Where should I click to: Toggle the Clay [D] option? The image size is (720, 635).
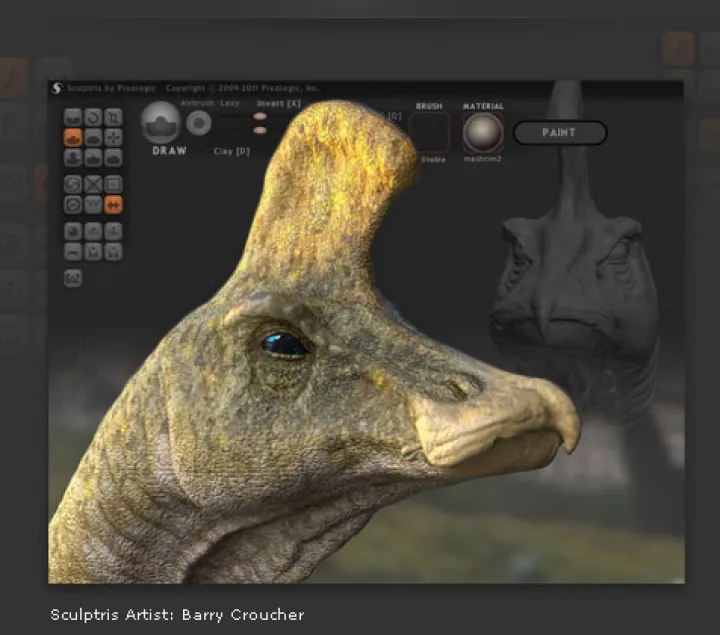231,151
